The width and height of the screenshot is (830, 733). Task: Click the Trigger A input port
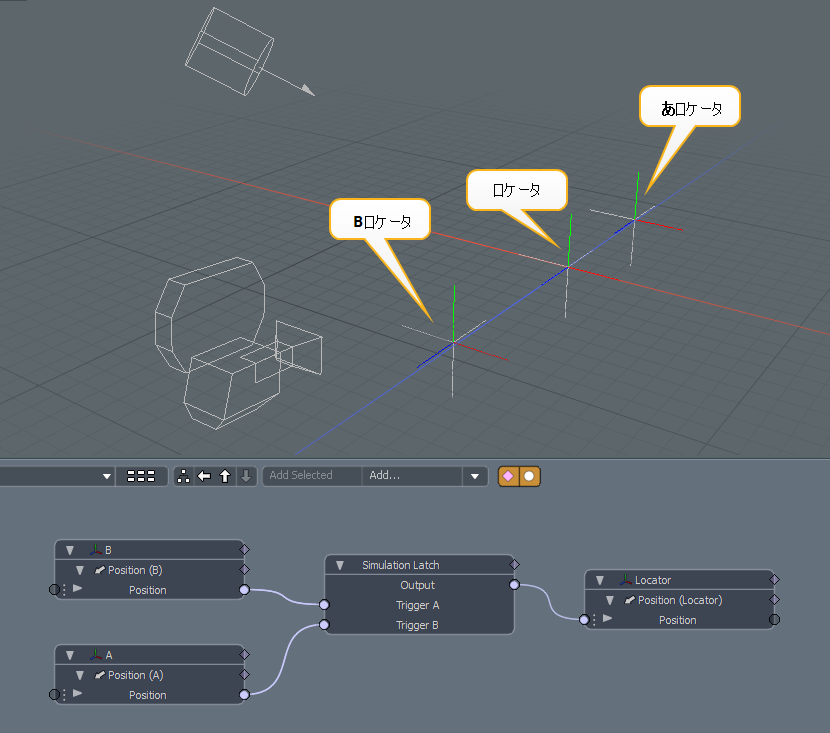(x=324, y=605)
